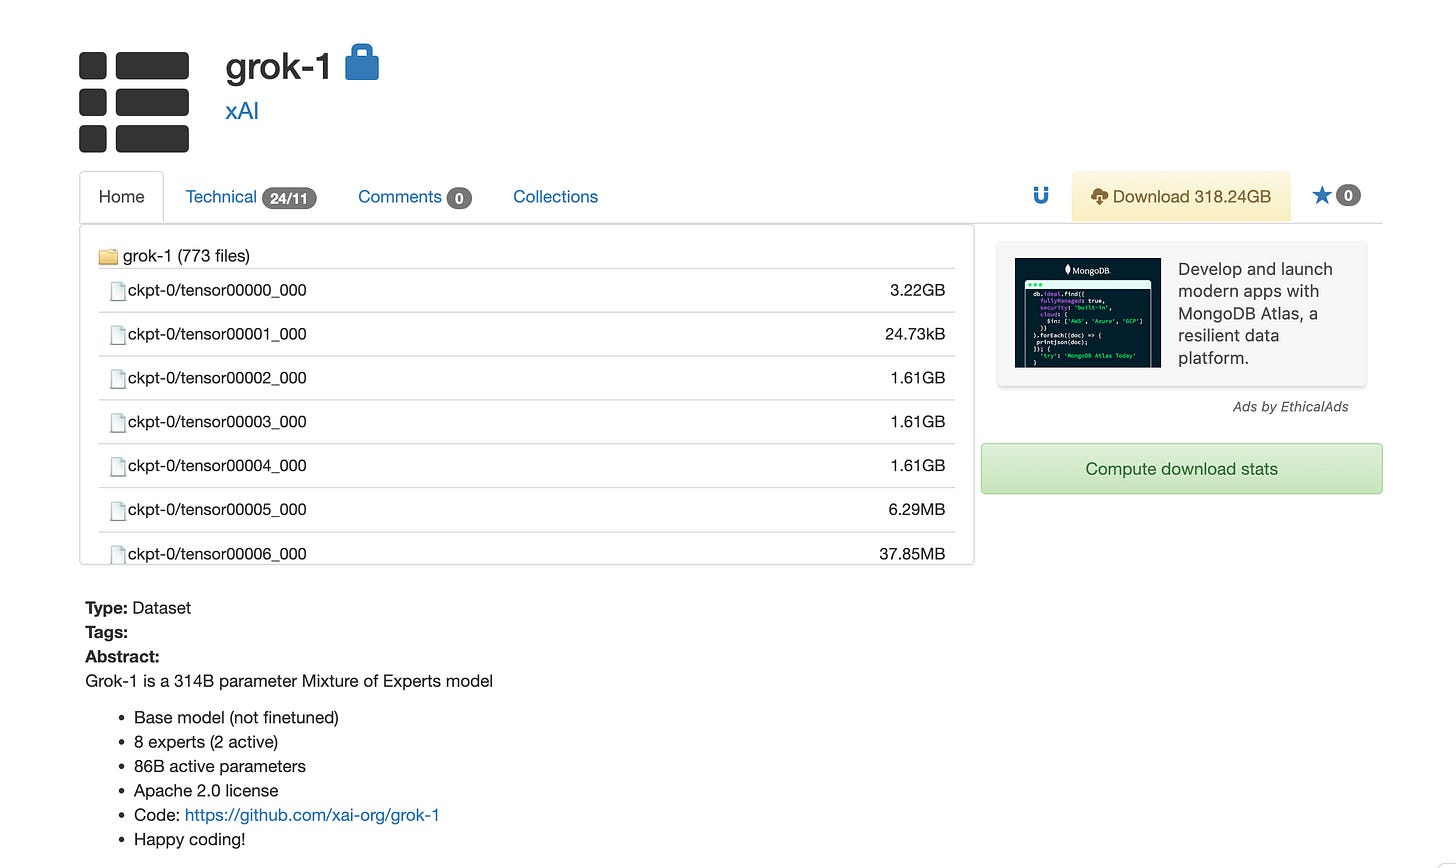Select ckpt-0/tensor00004_000 file name
This screenshot has width=1456, height=868.
click(x=217, y=466)
